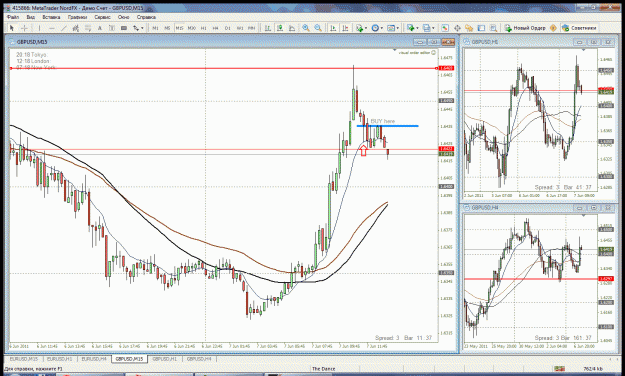Choose the Fibonacci Retracement tool
Image resolution: width=625 pixels, height=376 pixels.
pyautogui.click(x=88, y=28)
